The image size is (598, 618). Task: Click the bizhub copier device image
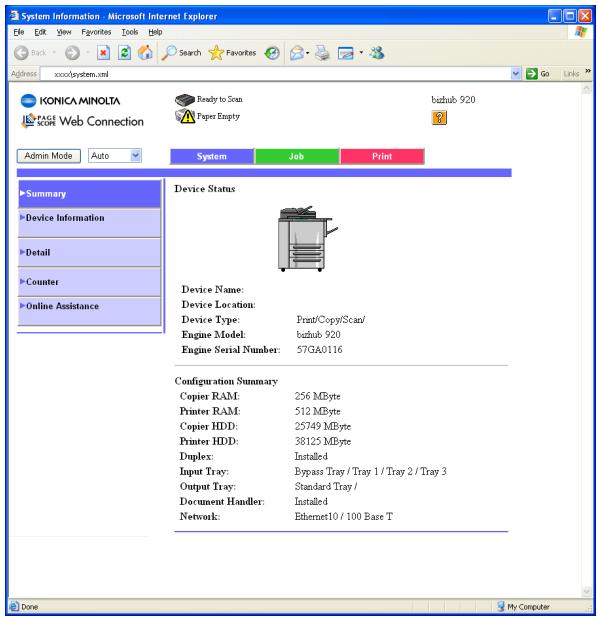(x=307, y=239)
